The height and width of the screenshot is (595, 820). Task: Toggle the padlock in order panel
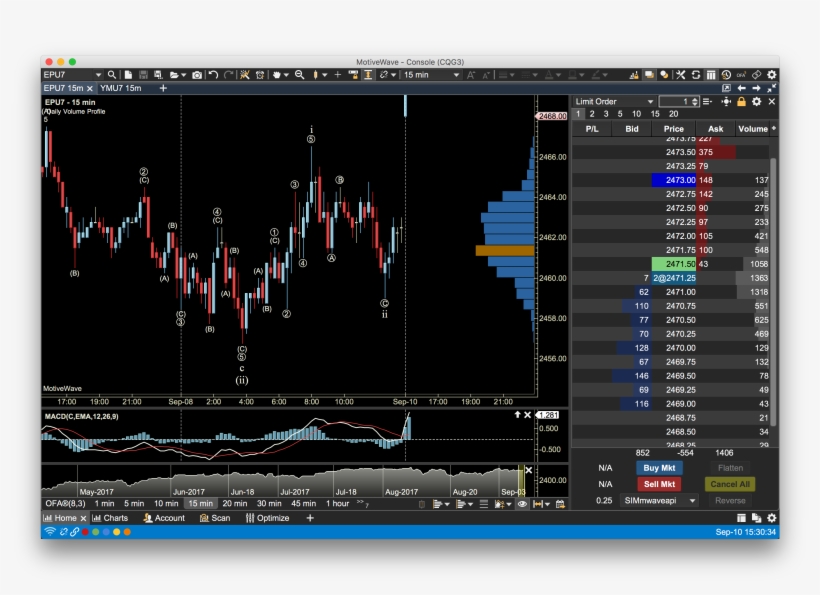(x=741, y=101)
